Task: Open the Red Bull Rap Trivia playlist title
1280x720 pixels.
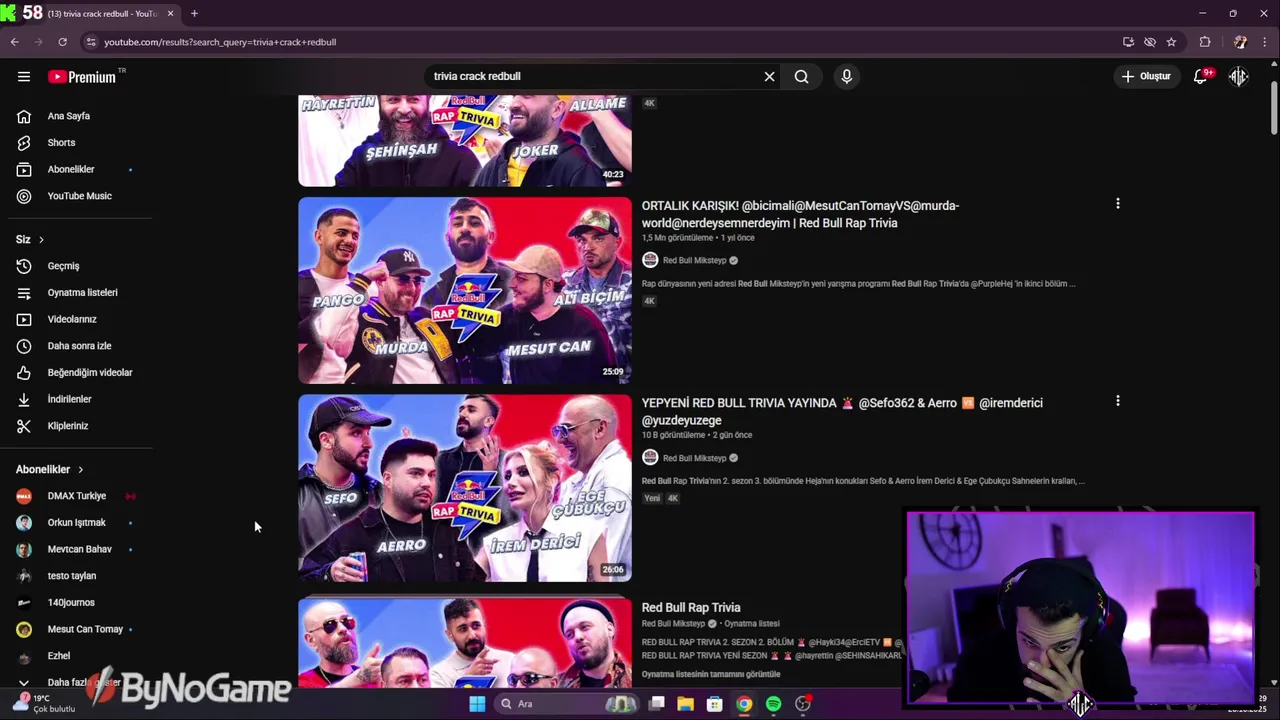Action: [691, 607]
